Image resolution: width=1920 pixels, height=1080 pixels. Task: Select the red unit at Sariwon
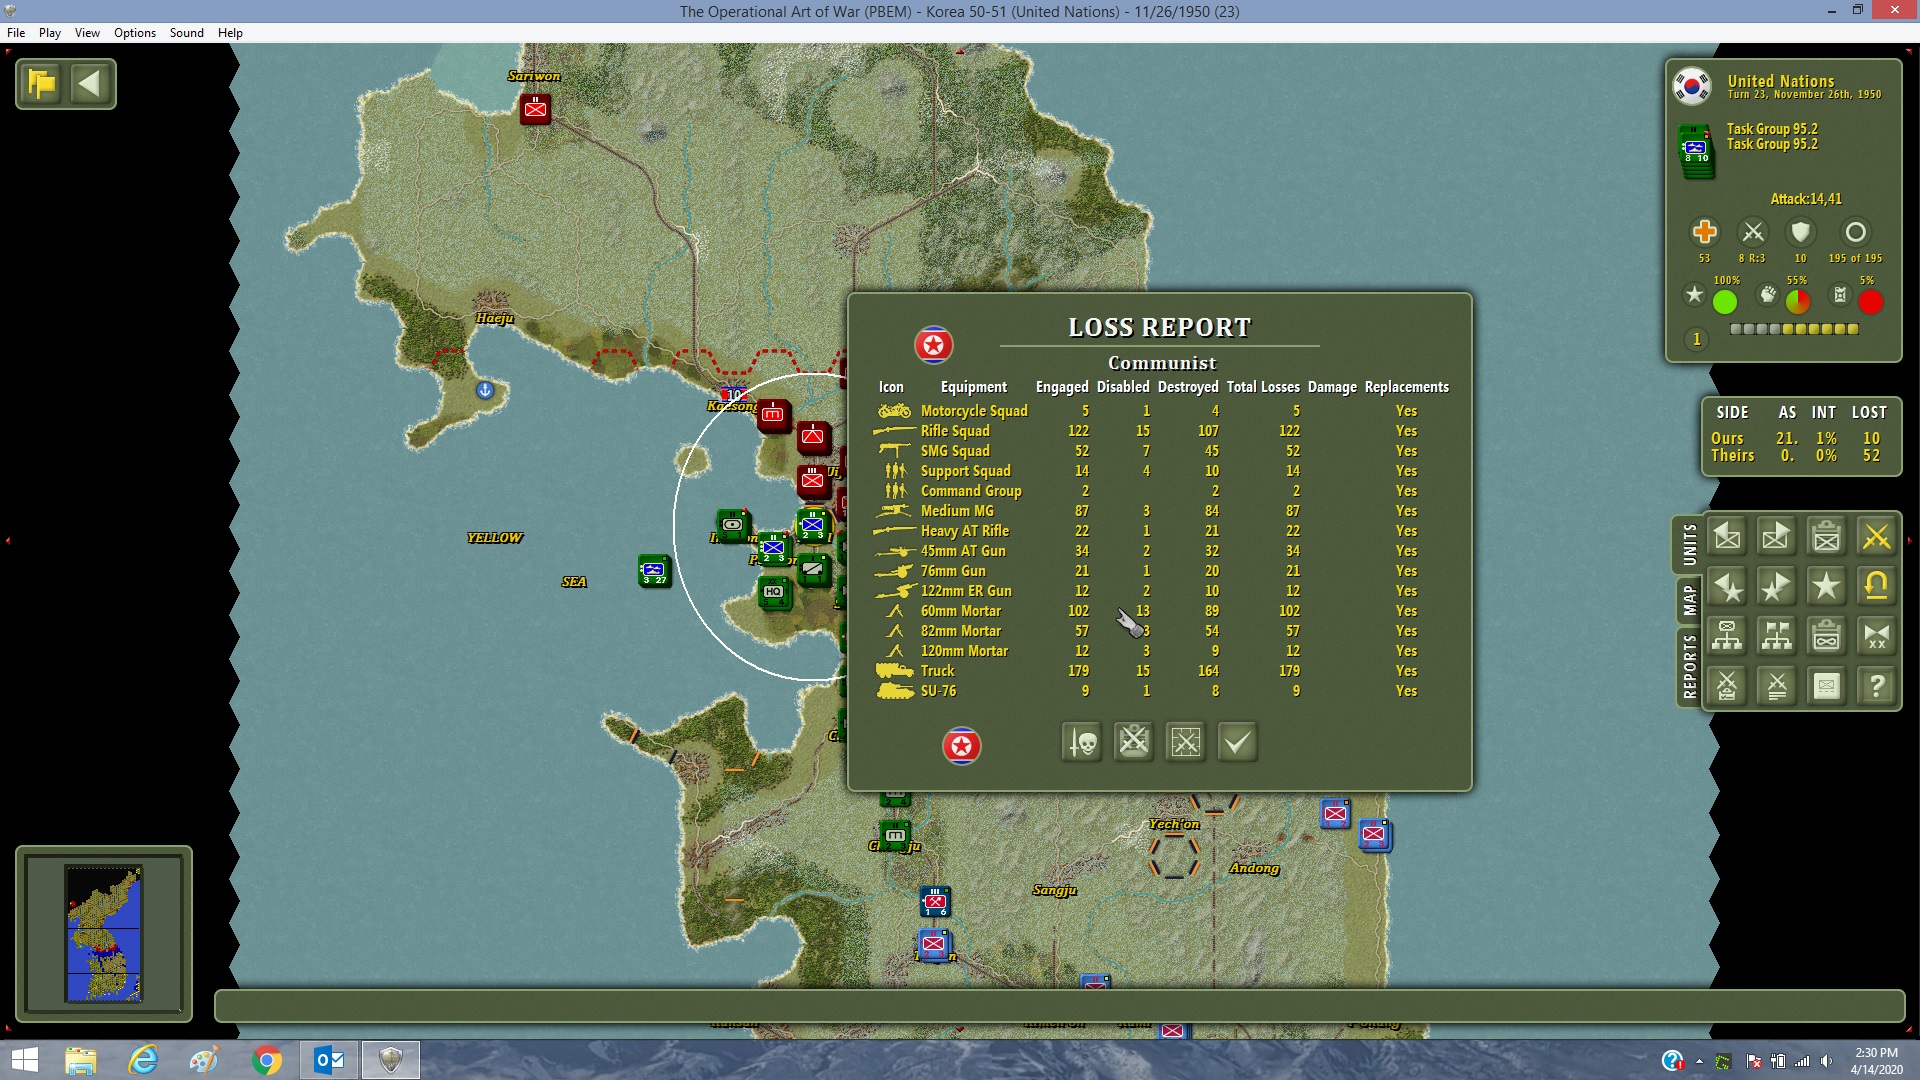(x=535, y=108)
